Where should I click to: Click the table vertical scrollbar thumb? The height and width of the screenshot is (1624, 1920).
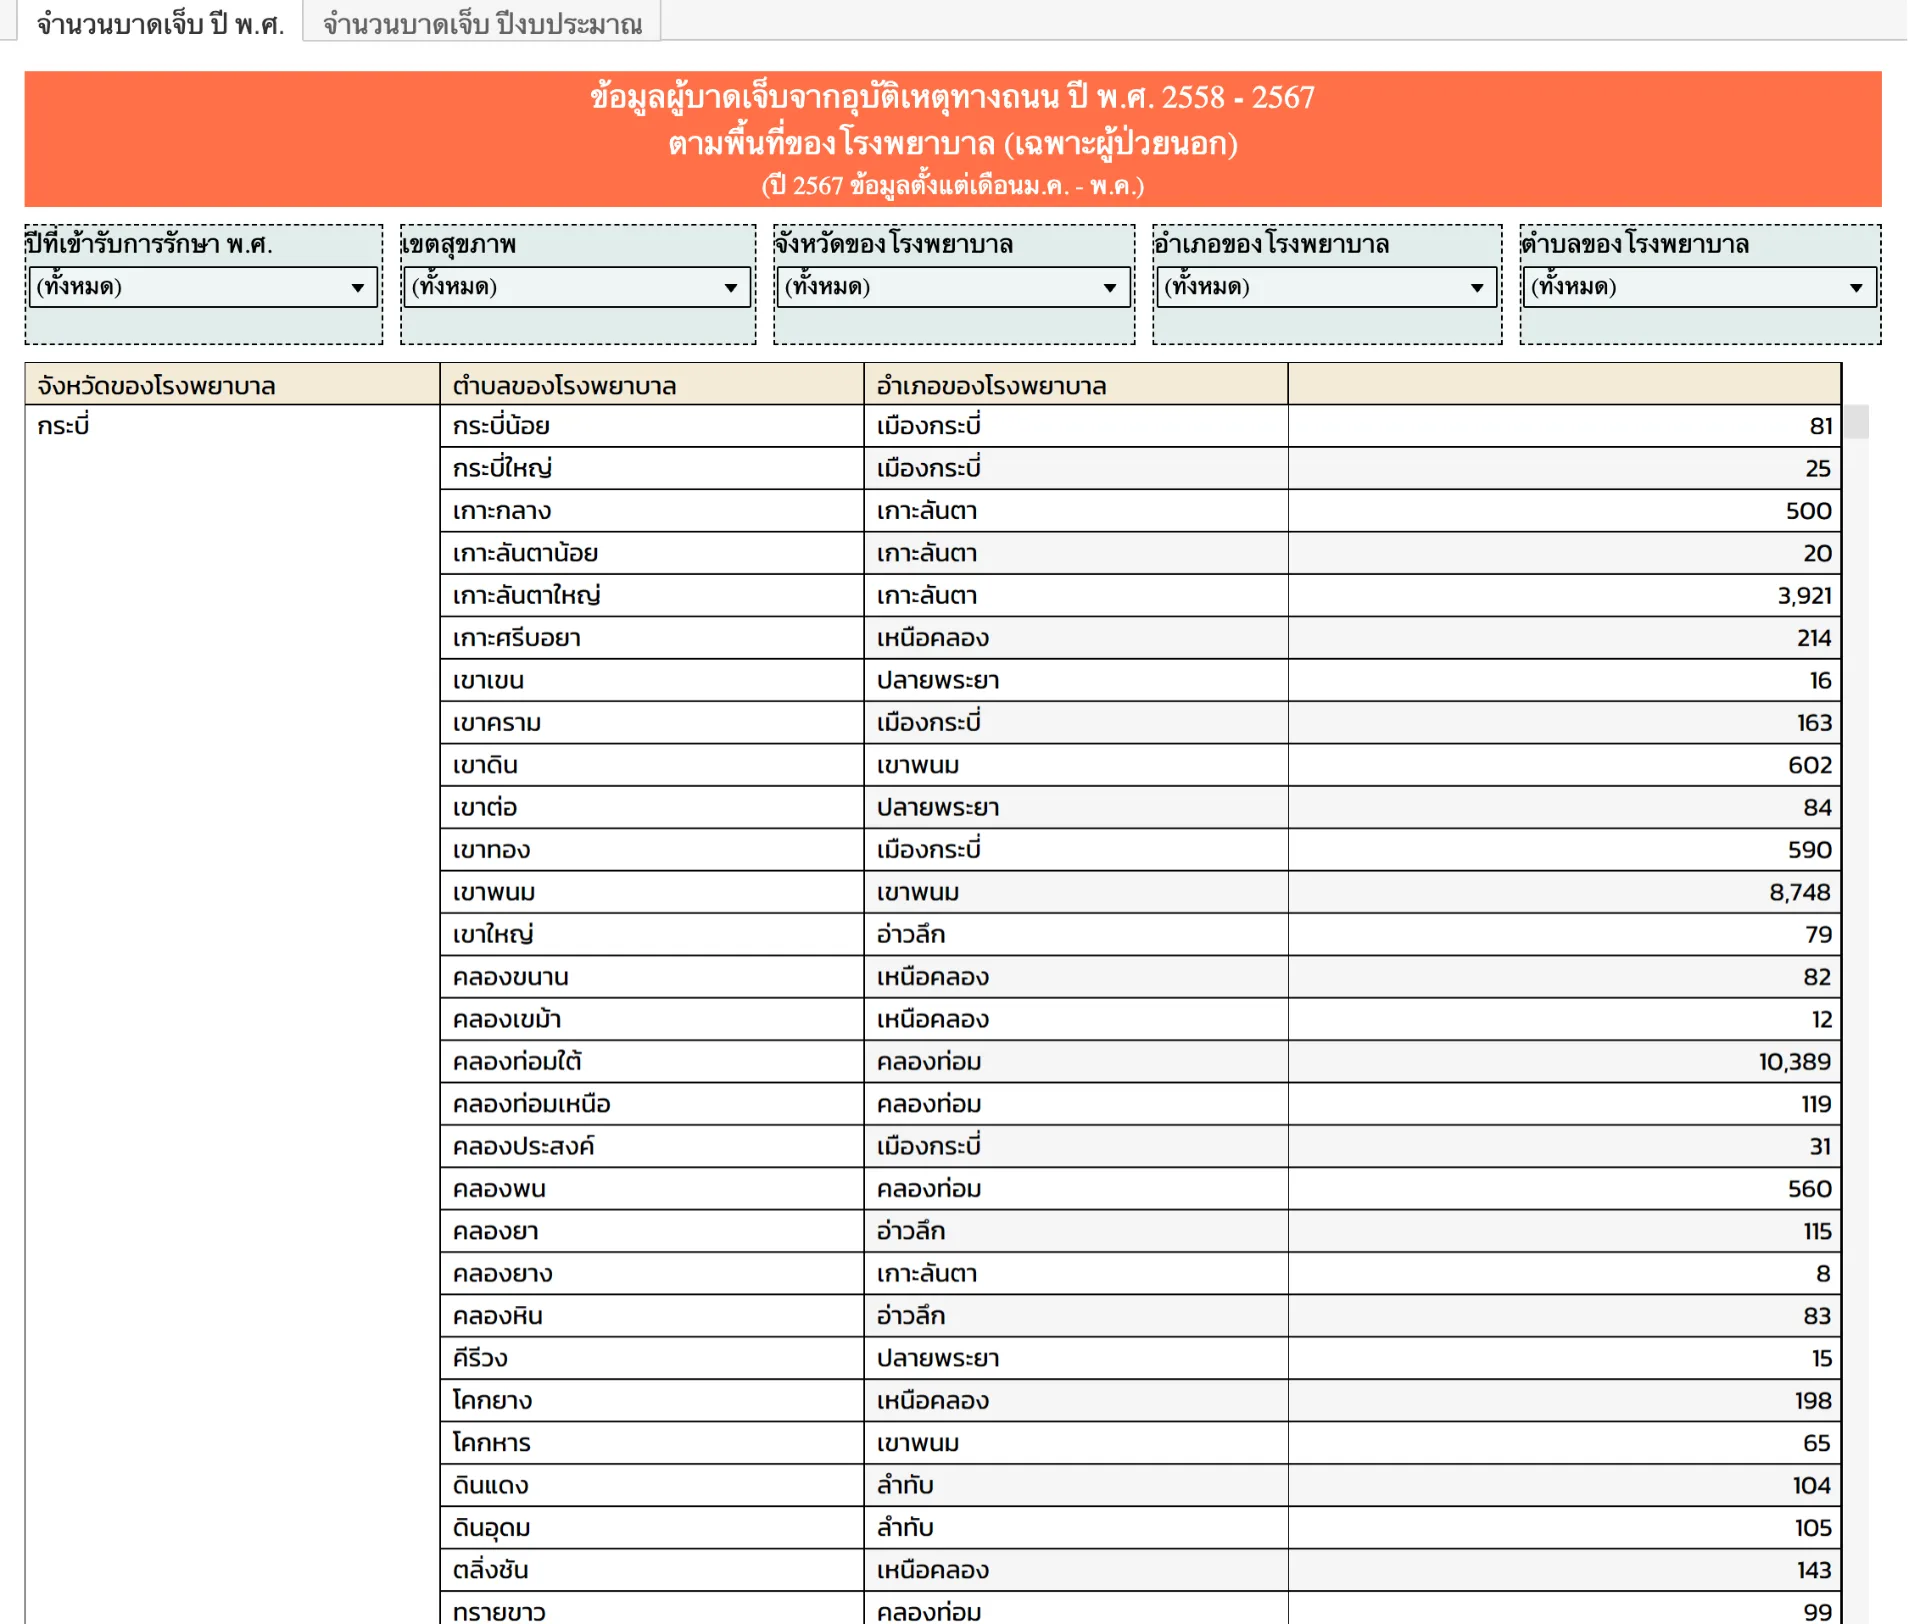1857,422
